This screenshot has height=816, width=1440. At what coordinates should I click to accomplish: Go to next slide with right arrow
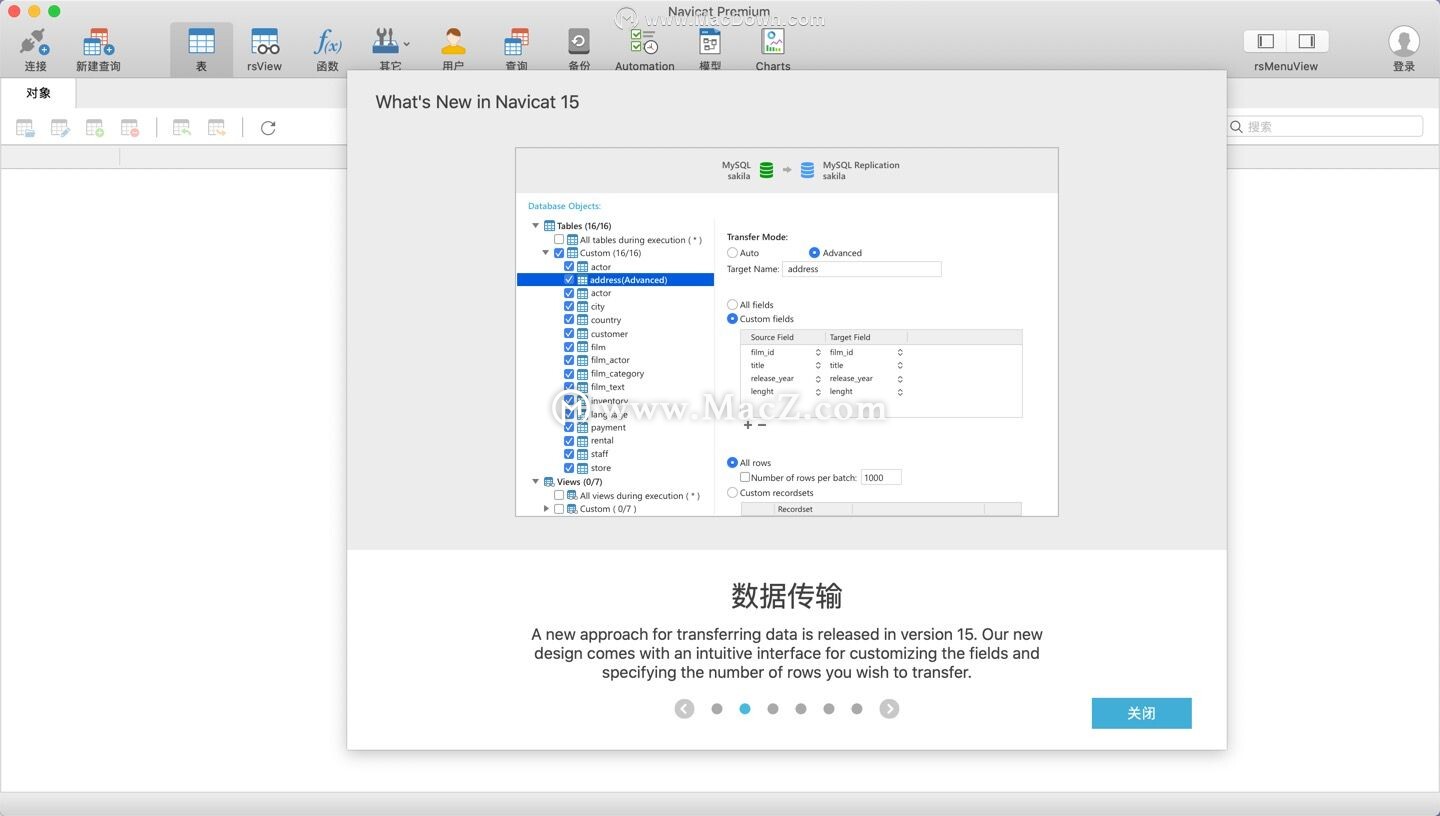pyautogui.click(x=889, y=709)
